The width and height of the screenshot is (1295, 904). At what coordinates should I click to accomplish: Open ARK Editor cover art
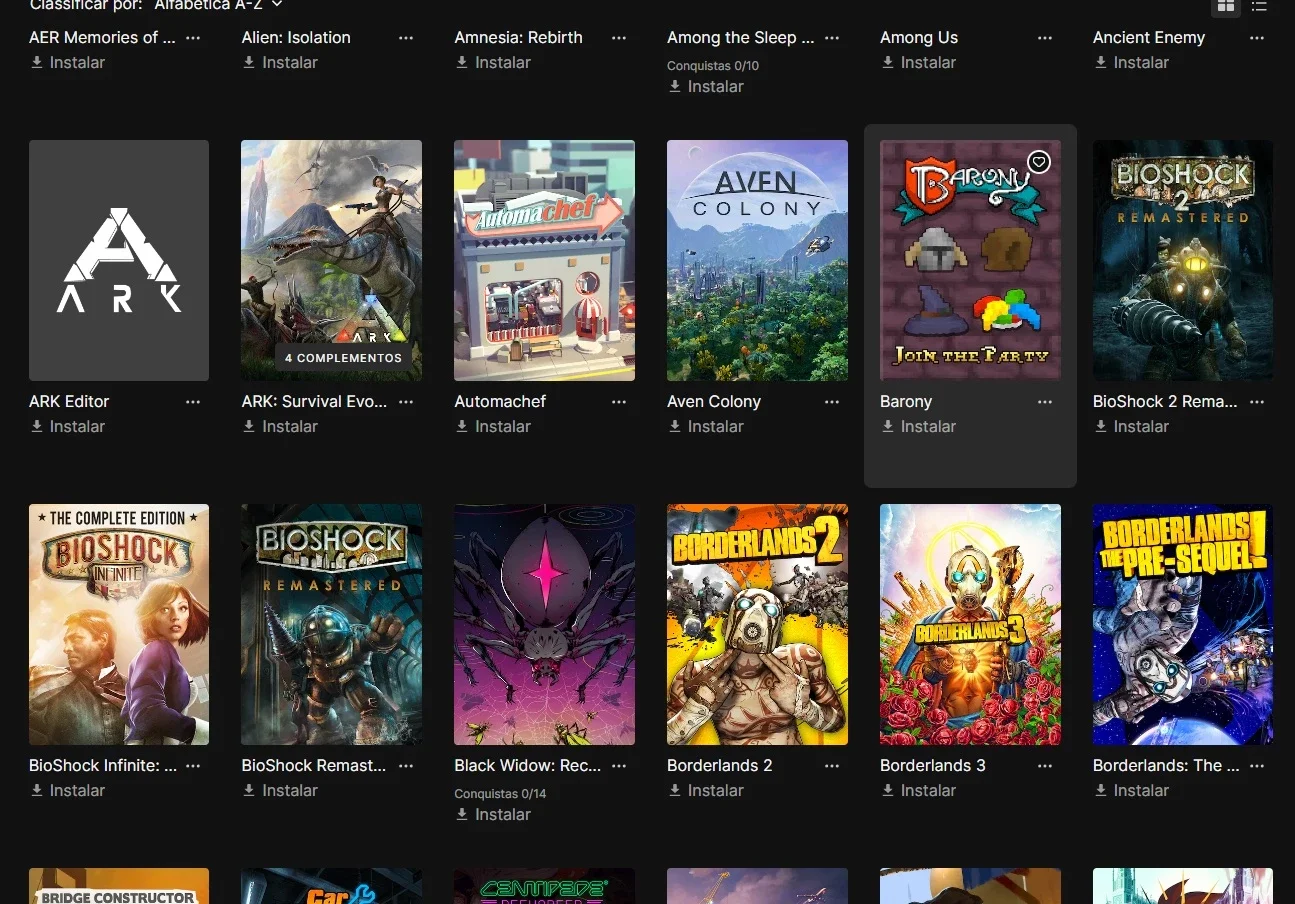pyautogui.click(x=119, y=260)
